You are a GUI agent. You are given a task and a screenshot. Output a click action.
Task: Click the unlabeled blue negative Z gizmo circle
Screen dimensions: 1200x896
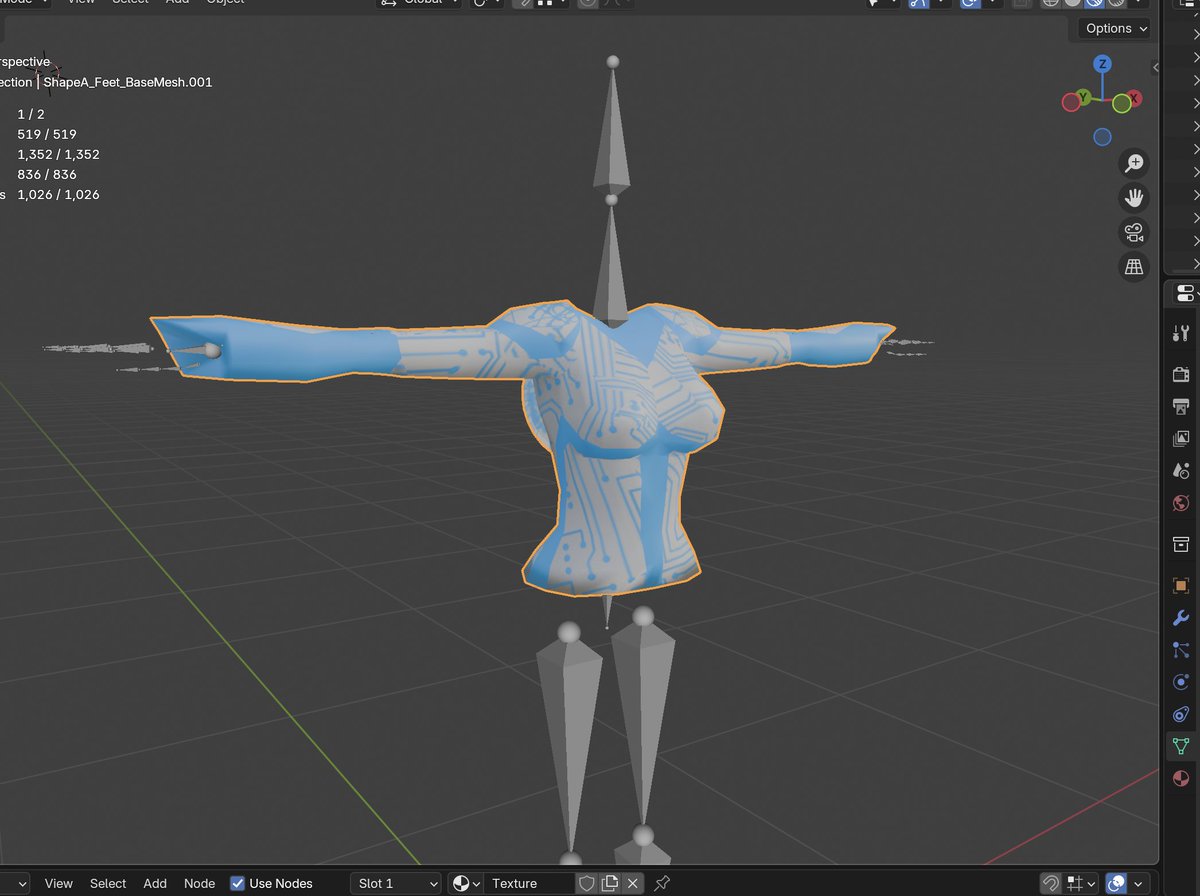pyautogui.click(x=1102, y=137)
